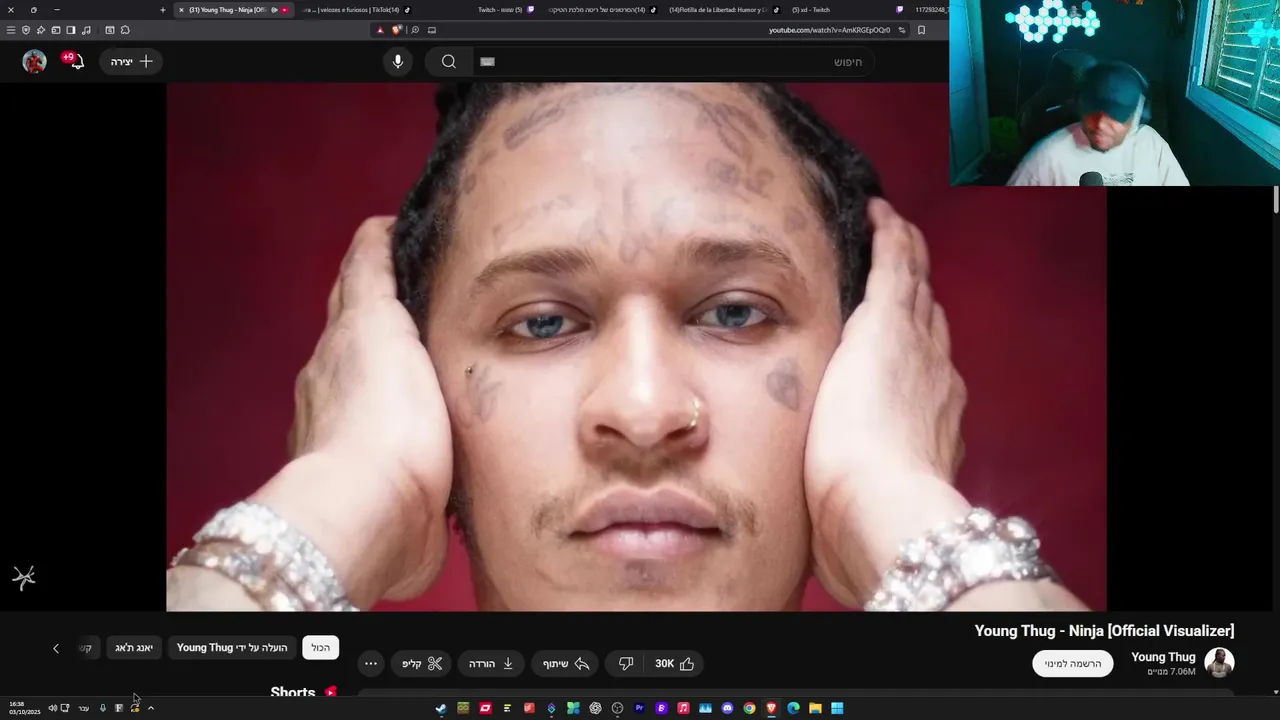Open Discord from the taskbar

point(727,708)
